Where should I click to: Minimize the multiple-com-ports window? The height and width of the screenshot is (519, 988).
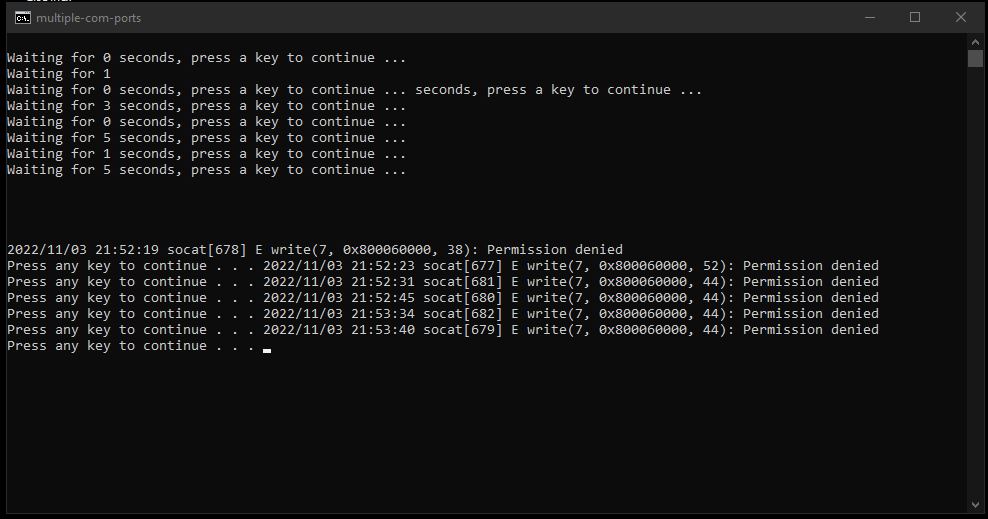point(870,18)
